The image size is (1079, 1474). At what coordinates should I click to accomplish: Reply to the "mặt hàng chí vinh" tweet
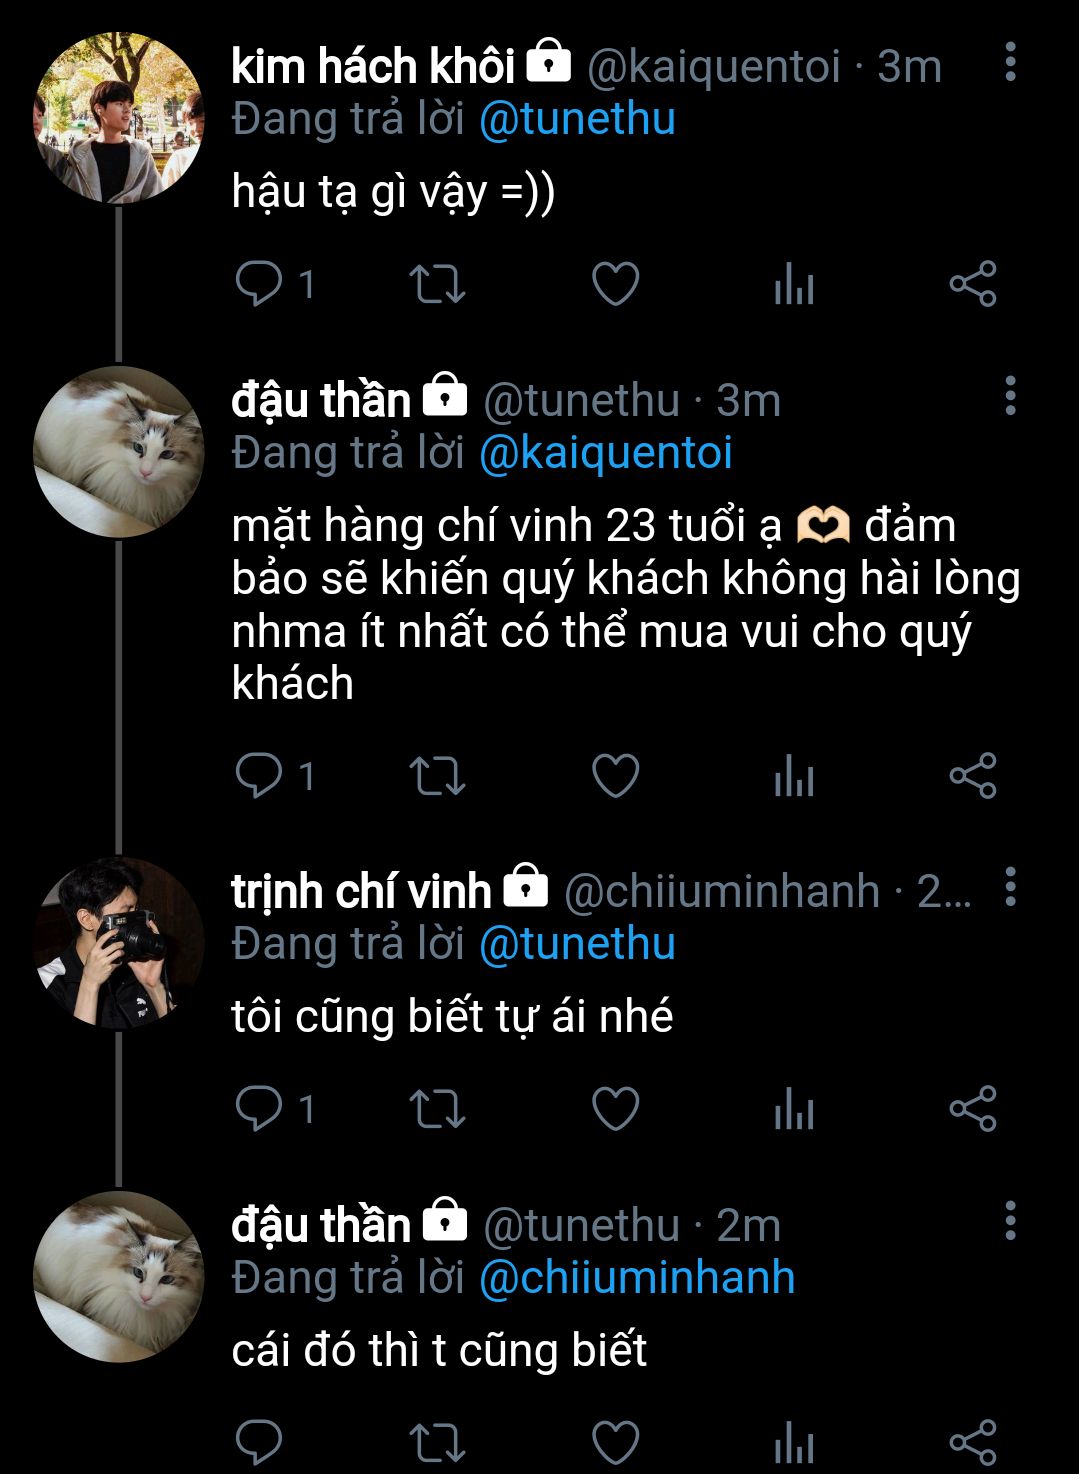coord(259,776)
